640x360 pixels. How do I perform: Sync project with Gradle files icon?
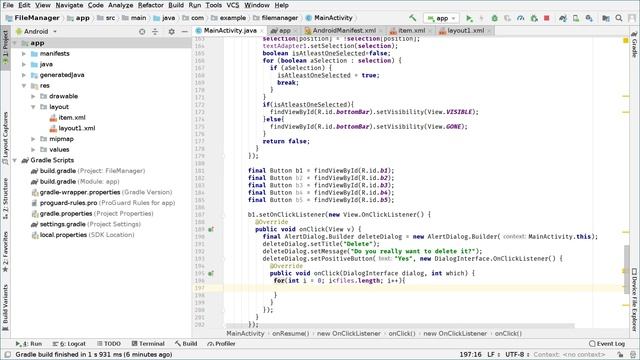point(563,18)
